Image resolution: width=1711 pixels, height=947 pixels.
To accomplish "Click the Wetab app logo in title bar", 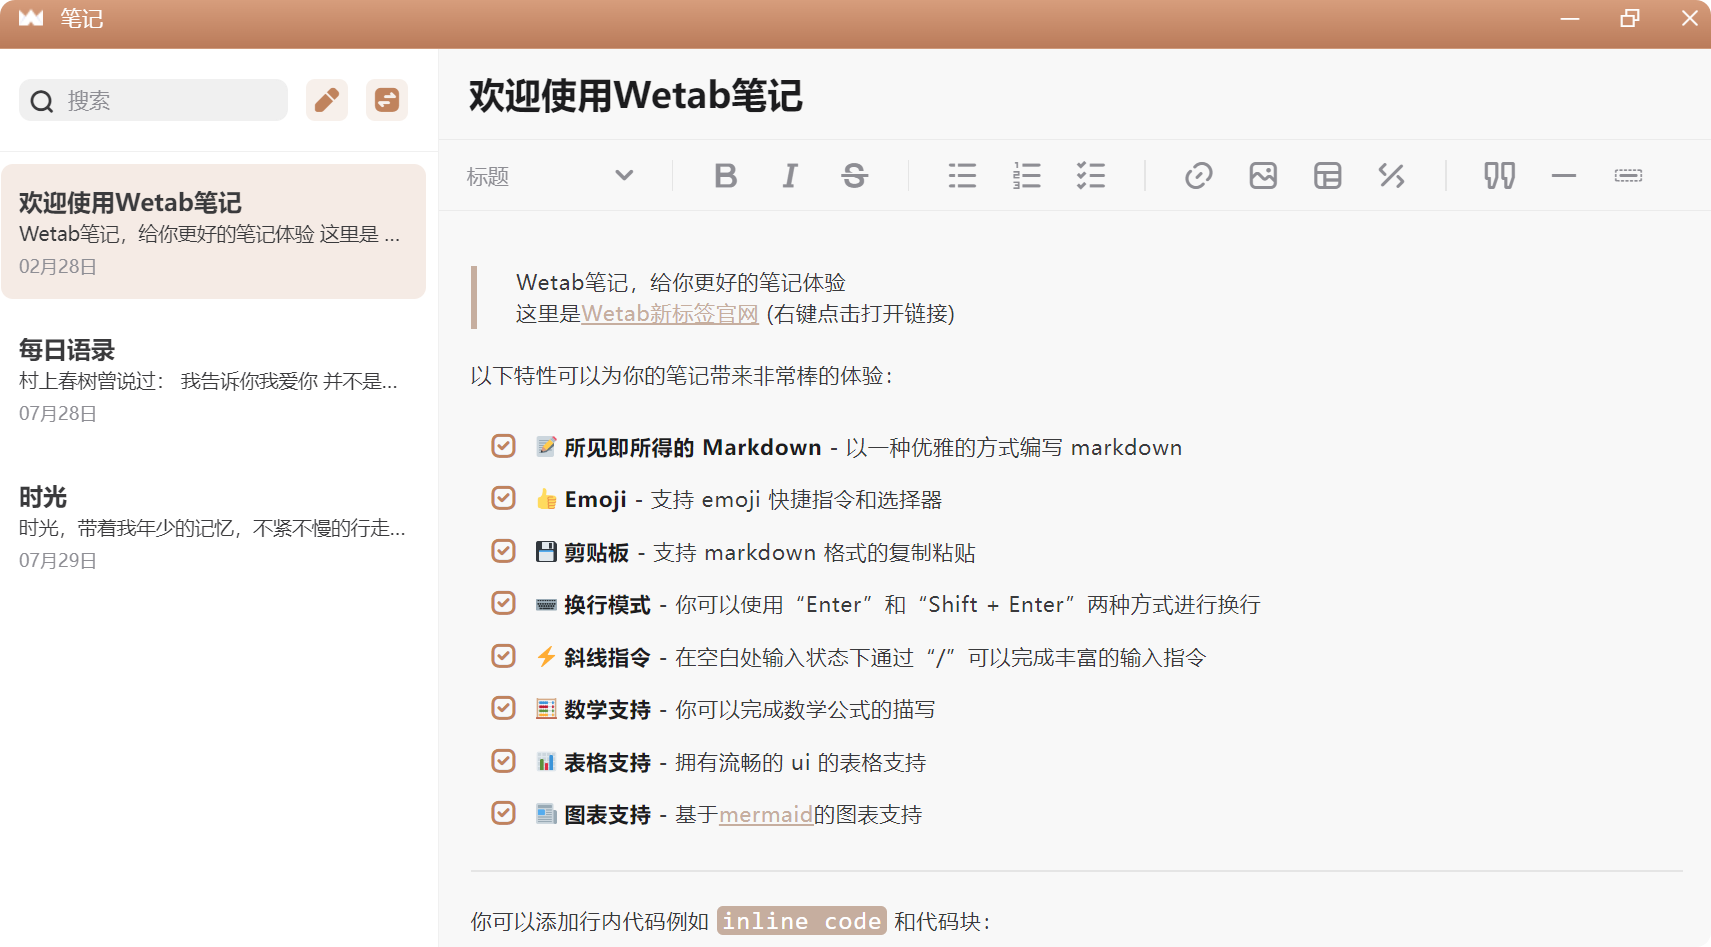I will pyautogui.click(x=31, y=18).
